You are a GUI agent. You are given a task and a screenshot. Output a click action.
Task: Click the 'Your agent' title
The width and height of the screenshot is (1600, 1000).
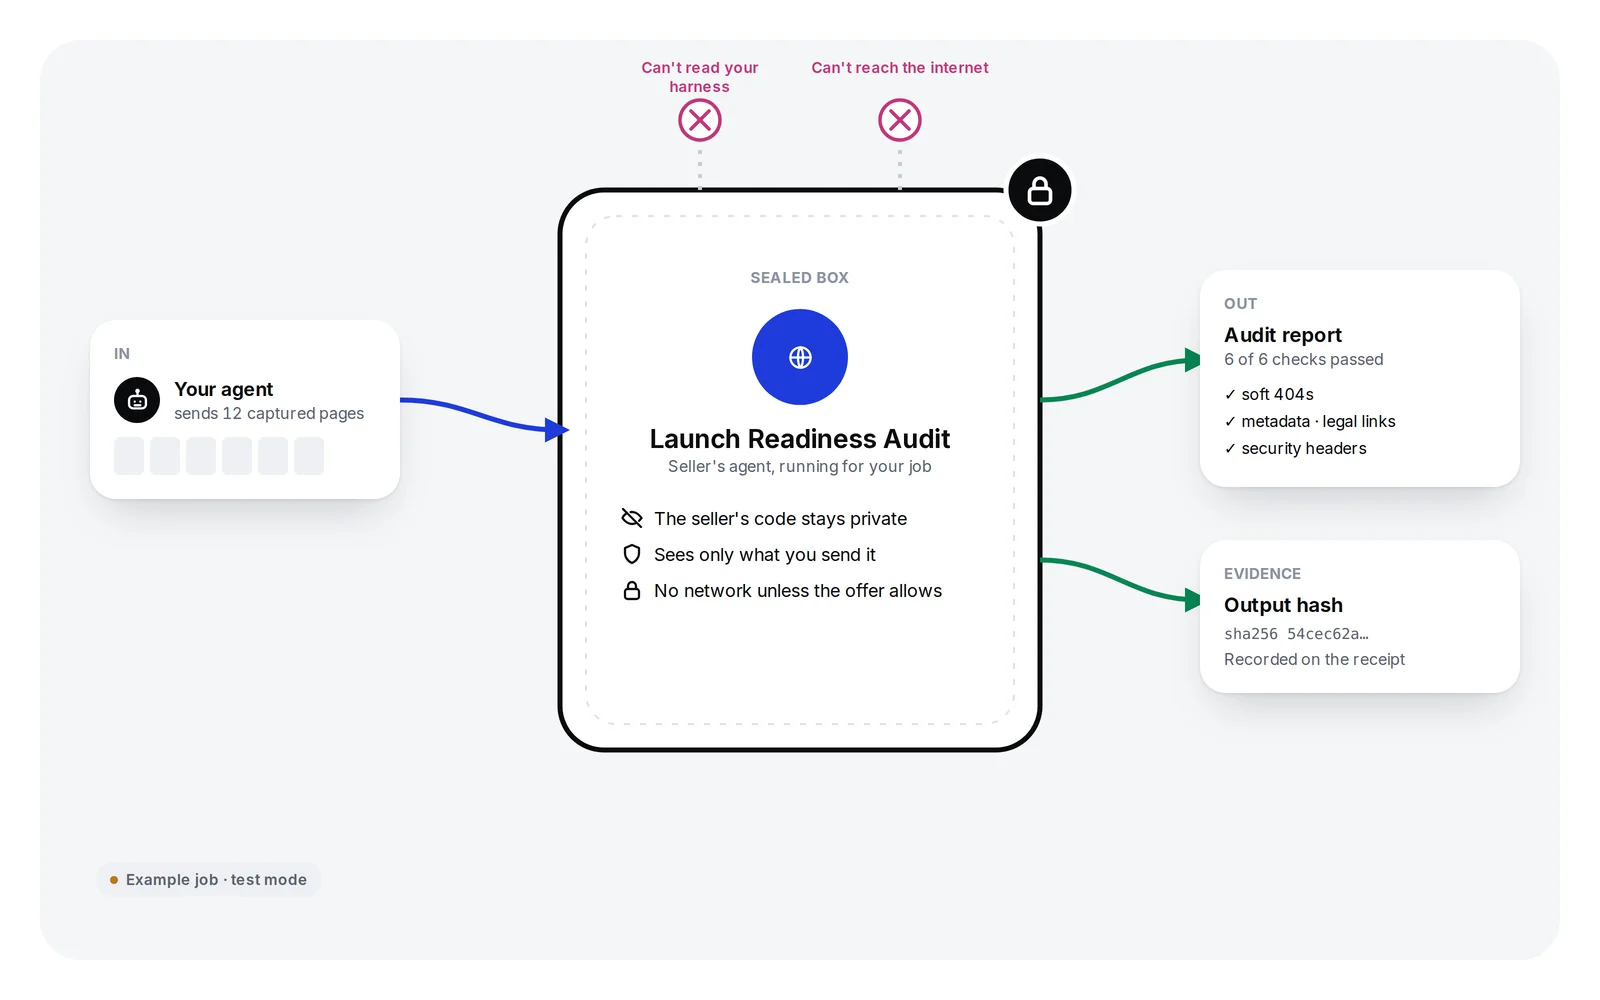point(223,389)
